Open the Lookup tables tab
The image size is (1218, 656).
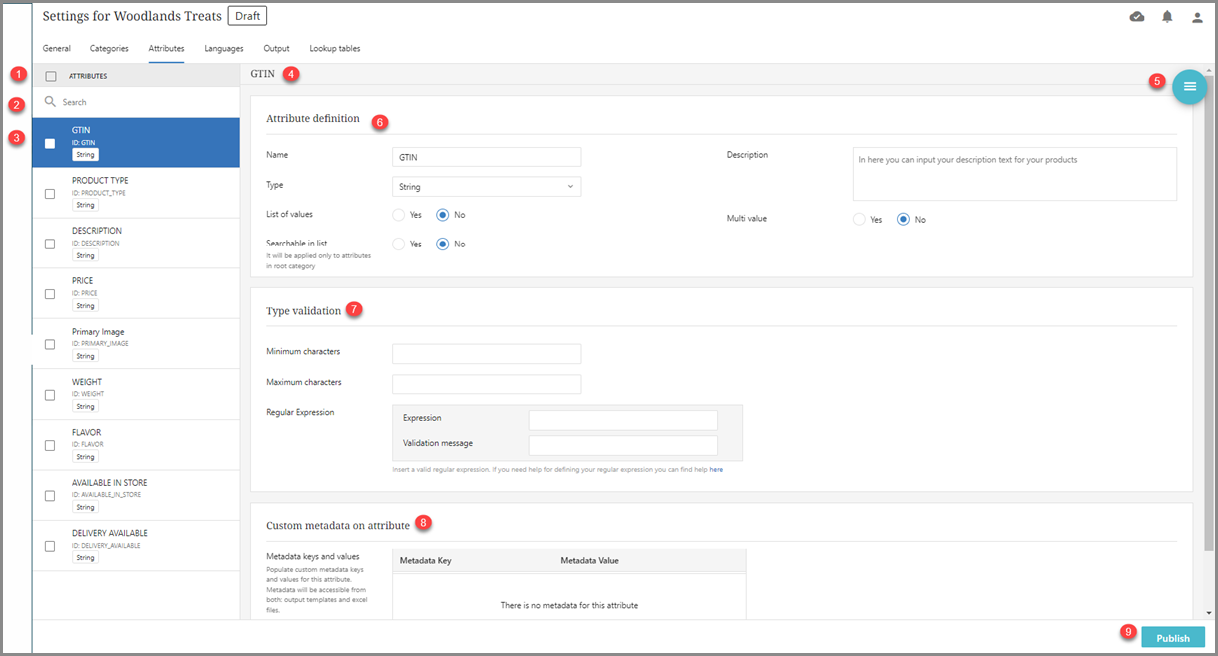(334, 48)
